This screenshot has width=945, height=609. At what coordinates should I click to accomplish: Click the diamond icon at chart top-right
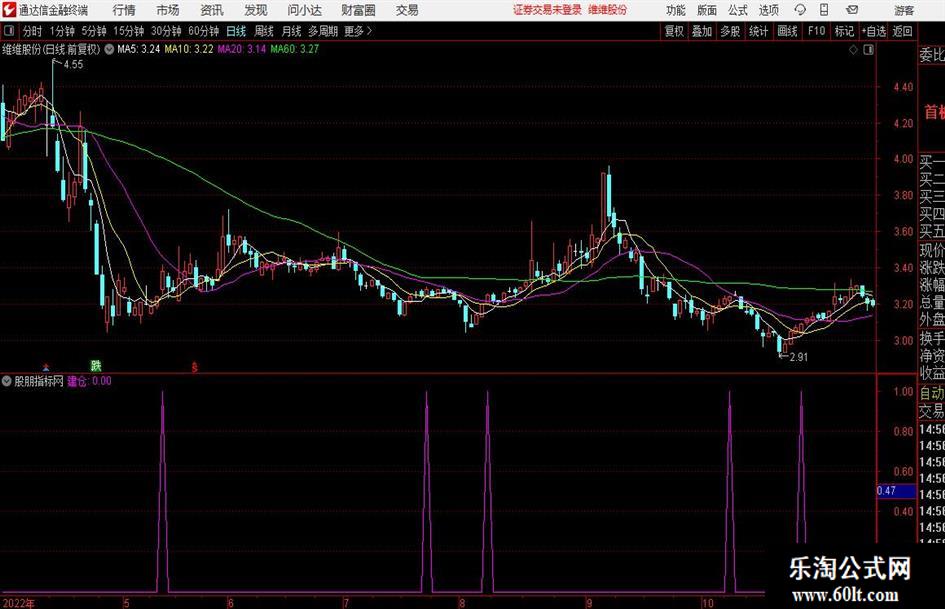853,49
